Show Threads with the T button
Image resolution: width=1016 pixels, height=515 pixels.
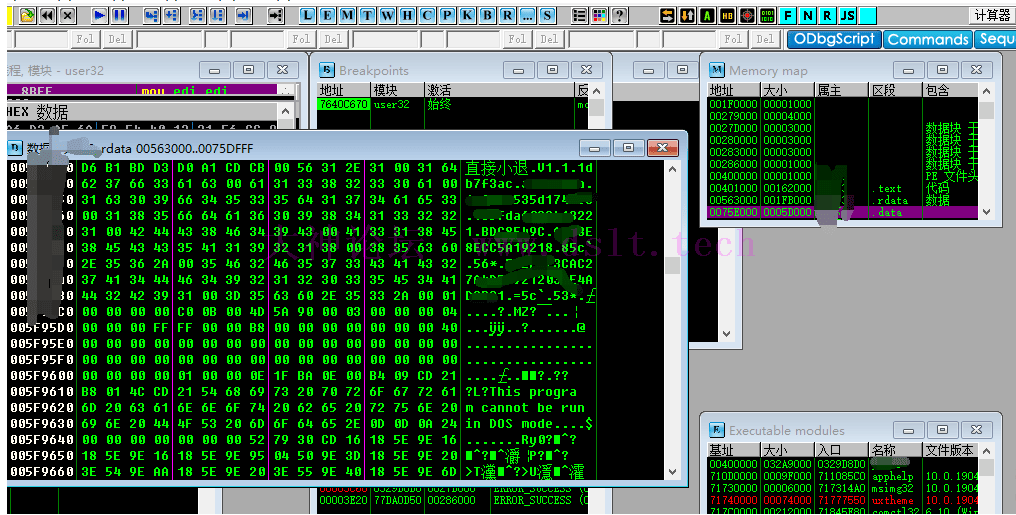pos(367,15)
